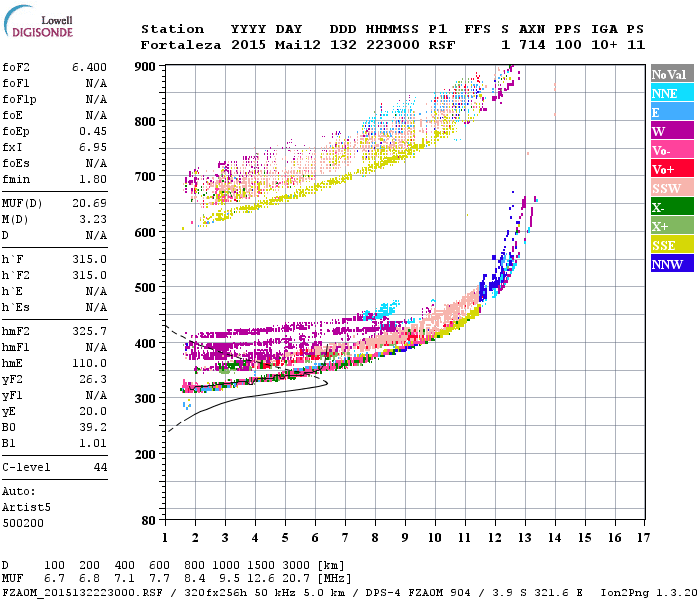700x600 pixels.
Task: Click the C-level value 44
Action: [x=100, y=467]
